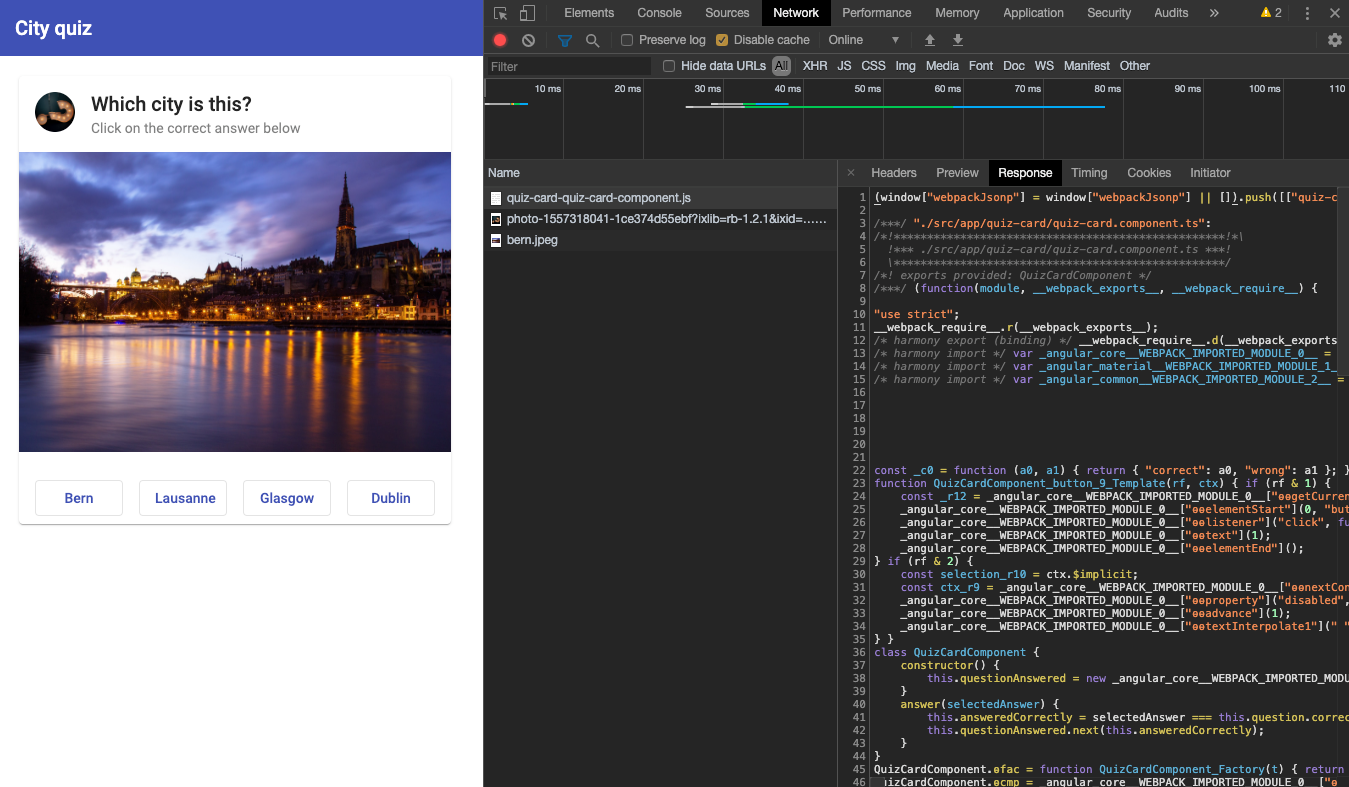Open search within network requests
Screen dimensions: 1349x787
tap(594, 40)
